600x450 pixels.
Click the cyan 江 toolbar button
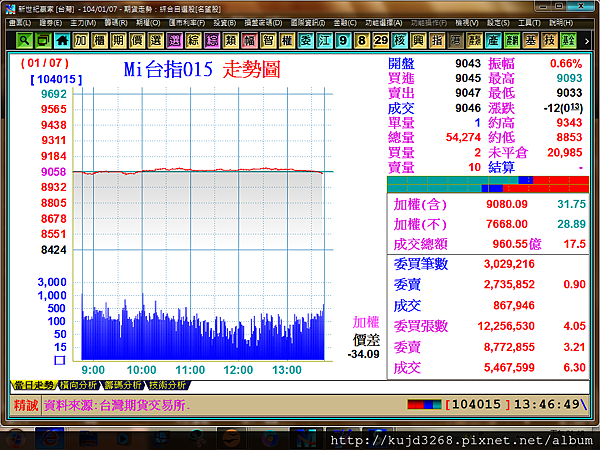(324, 40)
